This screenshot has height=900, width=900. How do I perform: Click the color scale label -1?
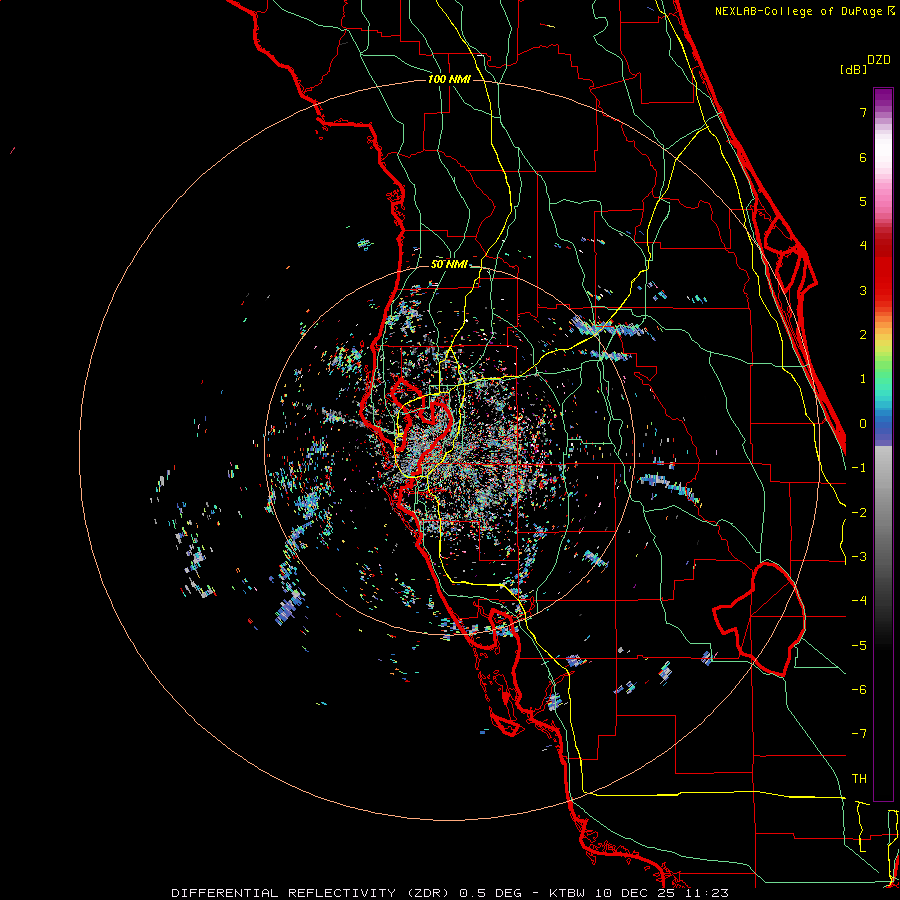(859, 468)
